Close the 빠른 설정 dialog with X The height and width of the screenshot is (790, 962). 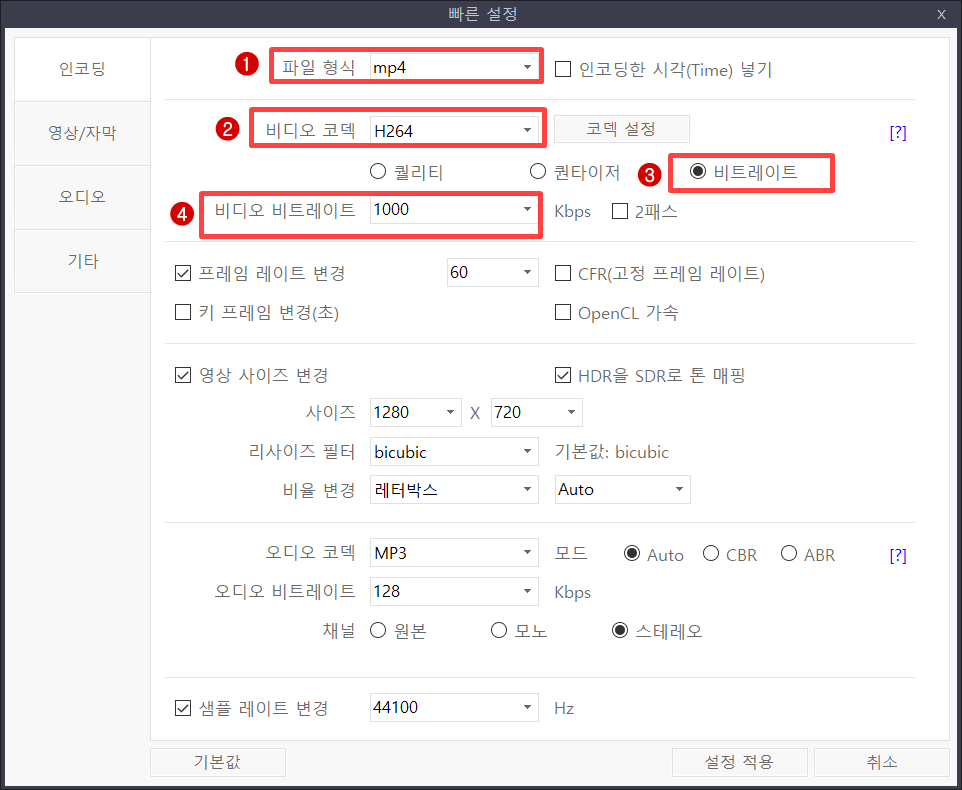tap(941, 14)
